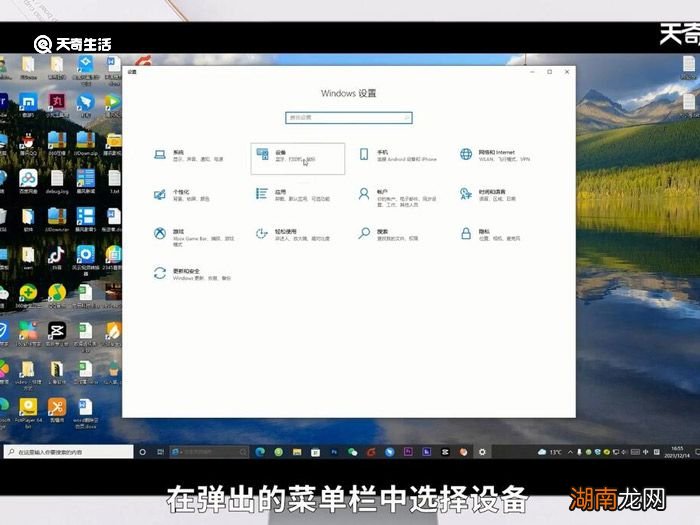This screenshot has height=525, width=700.
Task: Focus the Windows Settings search field
Action: [349, 117]
